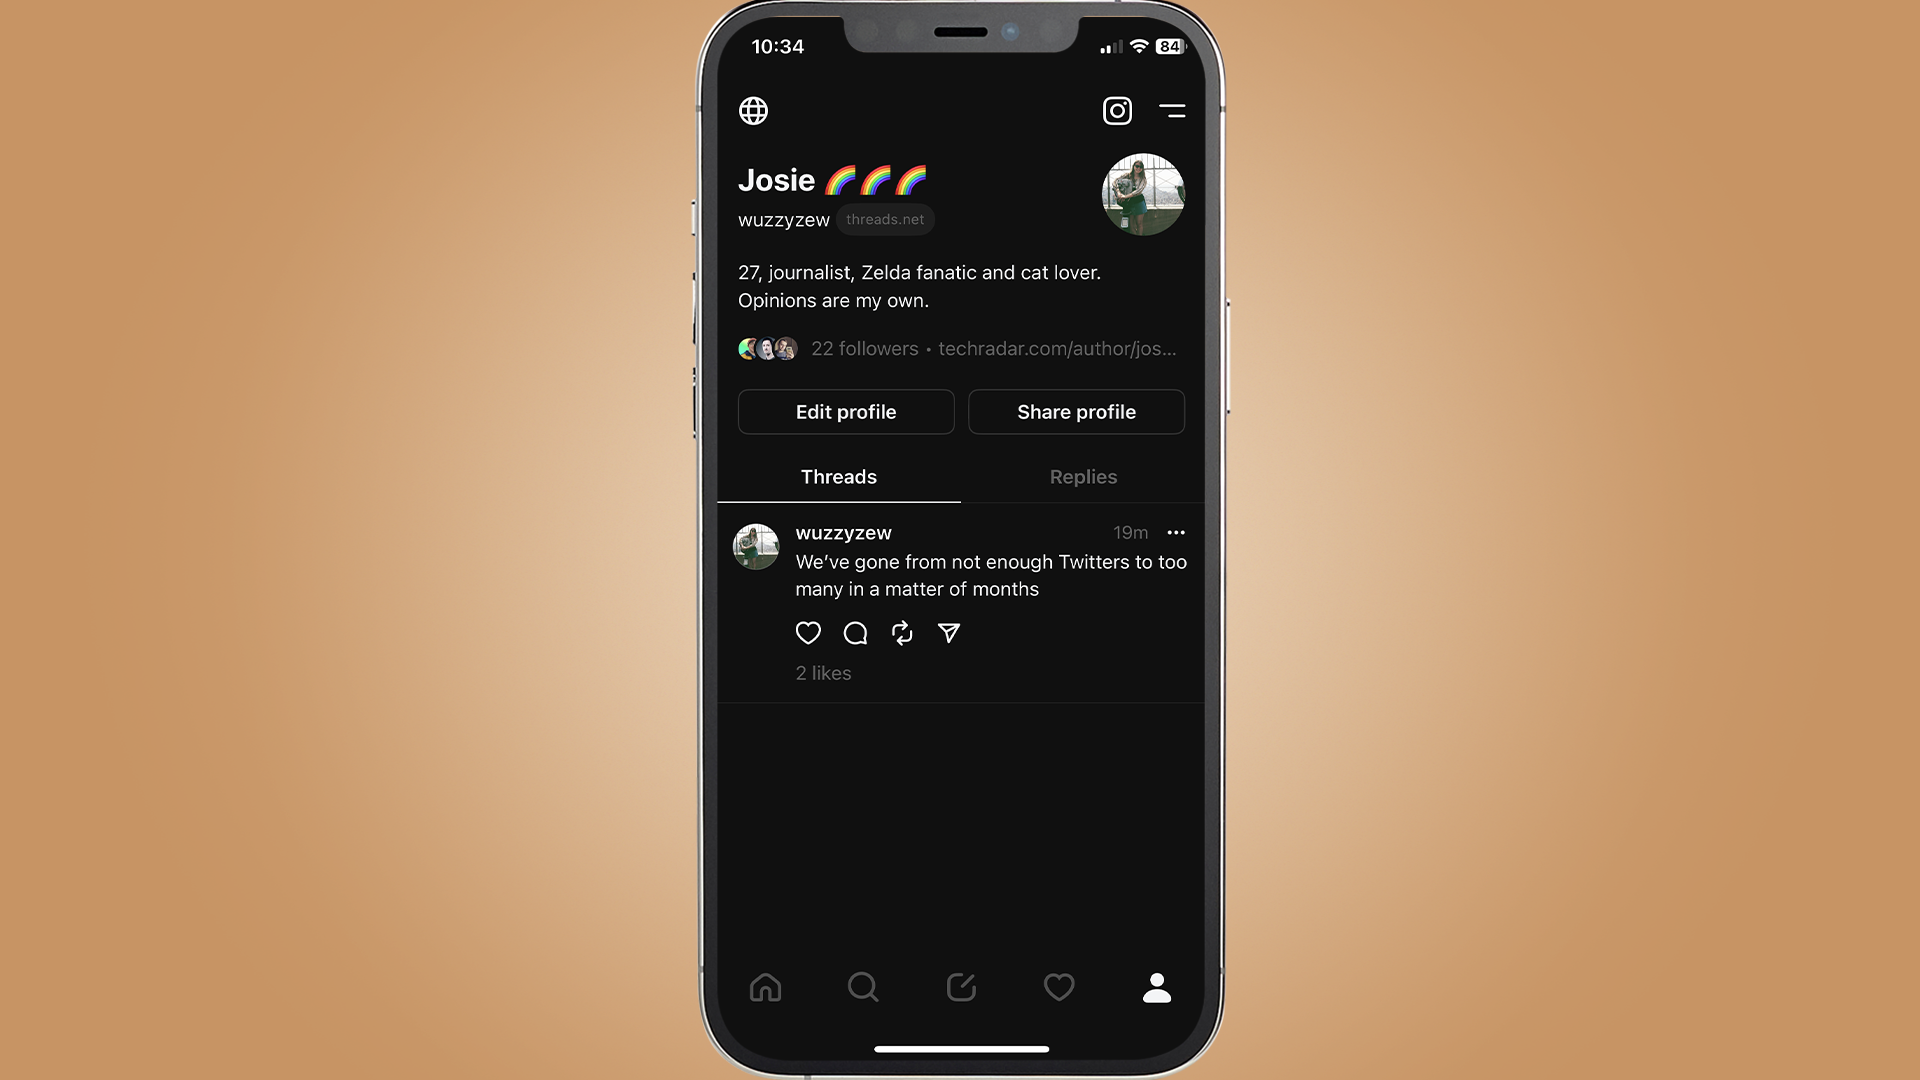Tap the followers count to expand

pyautogui.click(x=864, y=348)
